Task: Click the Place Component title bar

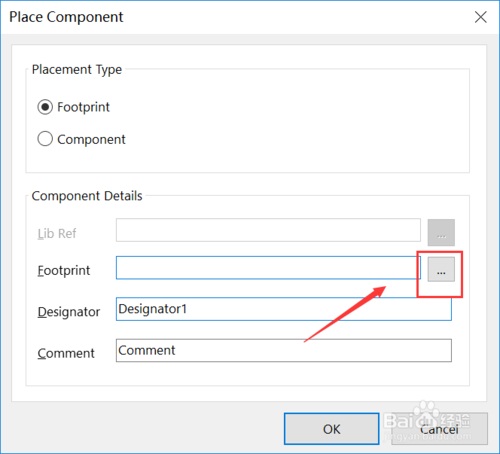Action: (x=233, y=17)
